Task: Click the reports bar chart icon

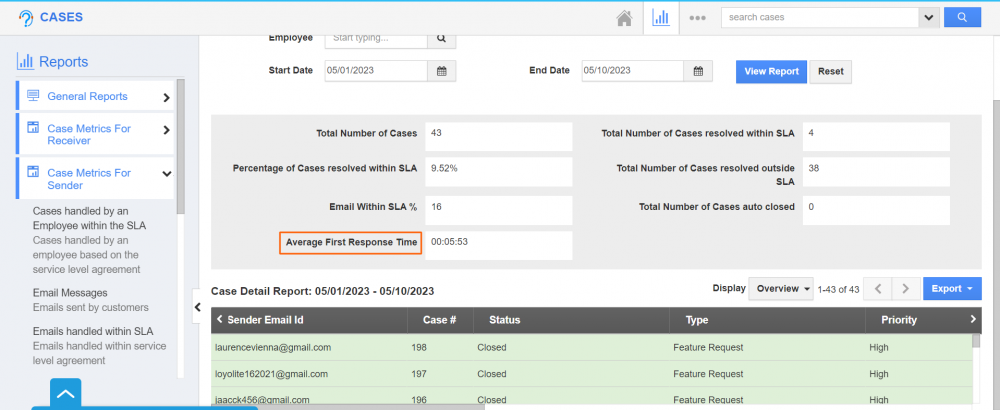Action: (x=660, y=18)
